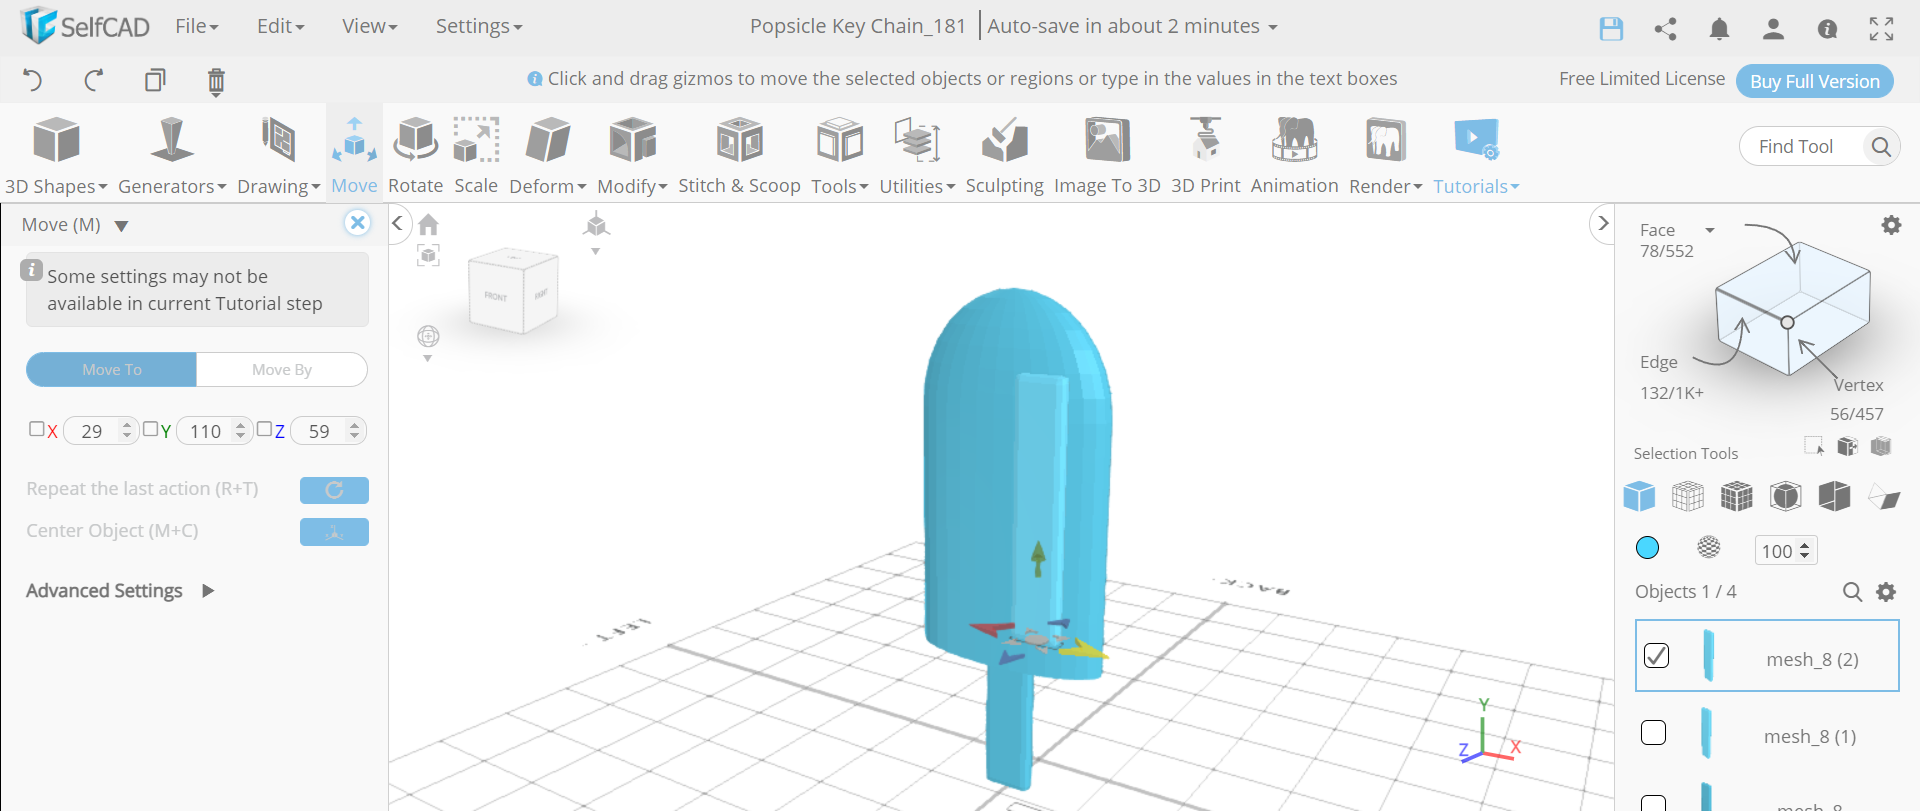Choose the solid cube selection mode

[x=1639, y=496]
